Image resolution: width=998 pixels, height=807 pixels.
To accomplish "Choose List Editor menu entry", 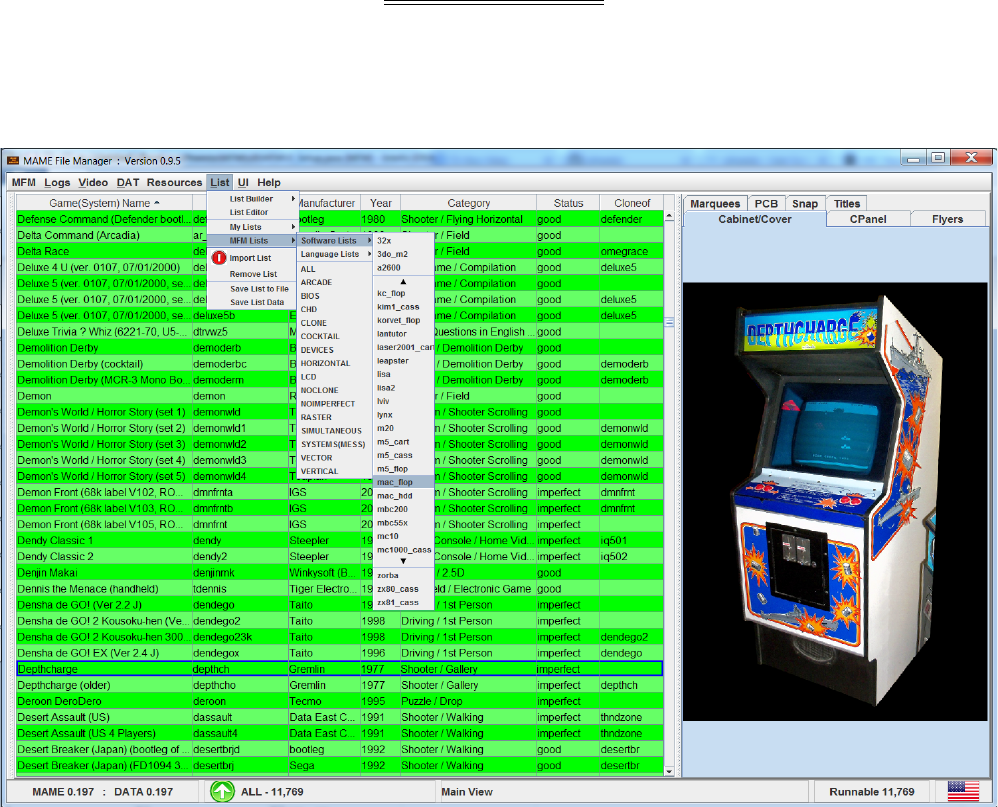I will tap(253, 212).
